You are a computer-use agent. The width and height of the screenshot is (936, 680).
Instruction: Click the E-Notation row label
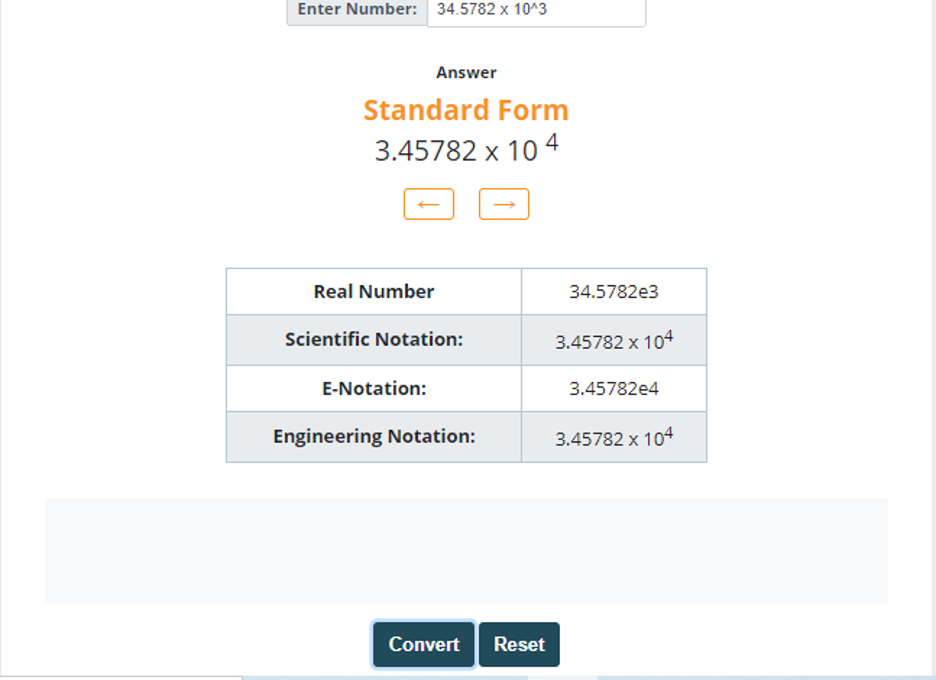[x=374, y=388]
